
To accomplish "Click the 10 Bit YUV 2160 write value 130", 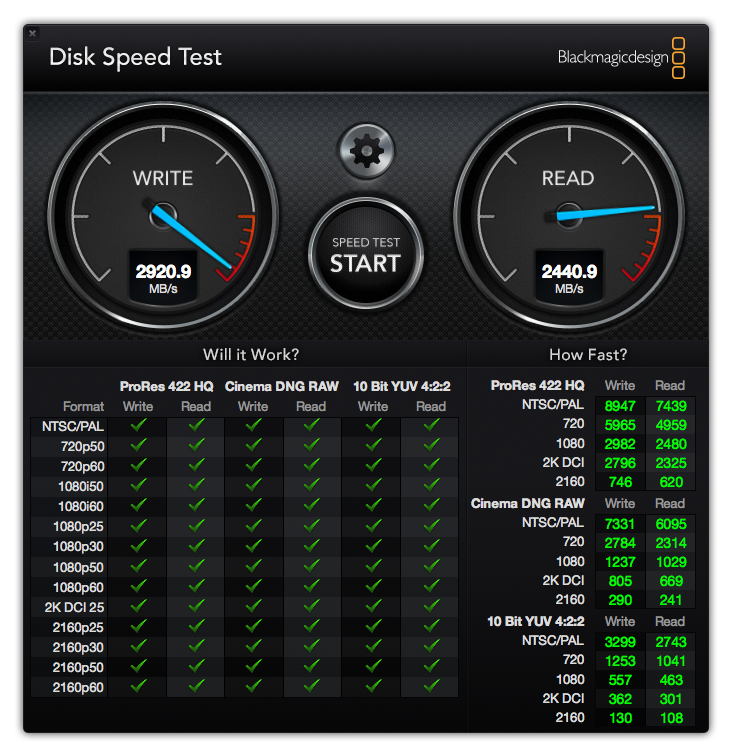I will tap(620, 718).
